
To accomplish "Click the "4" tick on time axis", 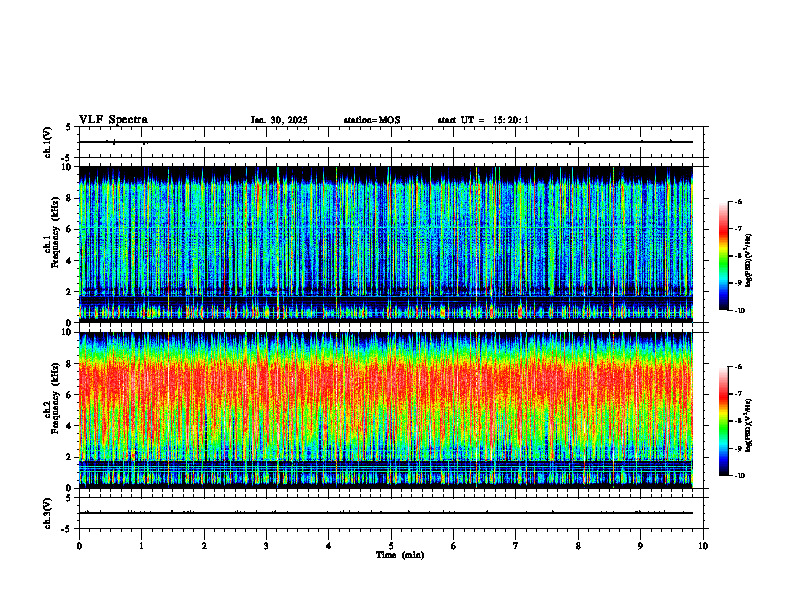I will pyautogui.click(x=329, y=546).
